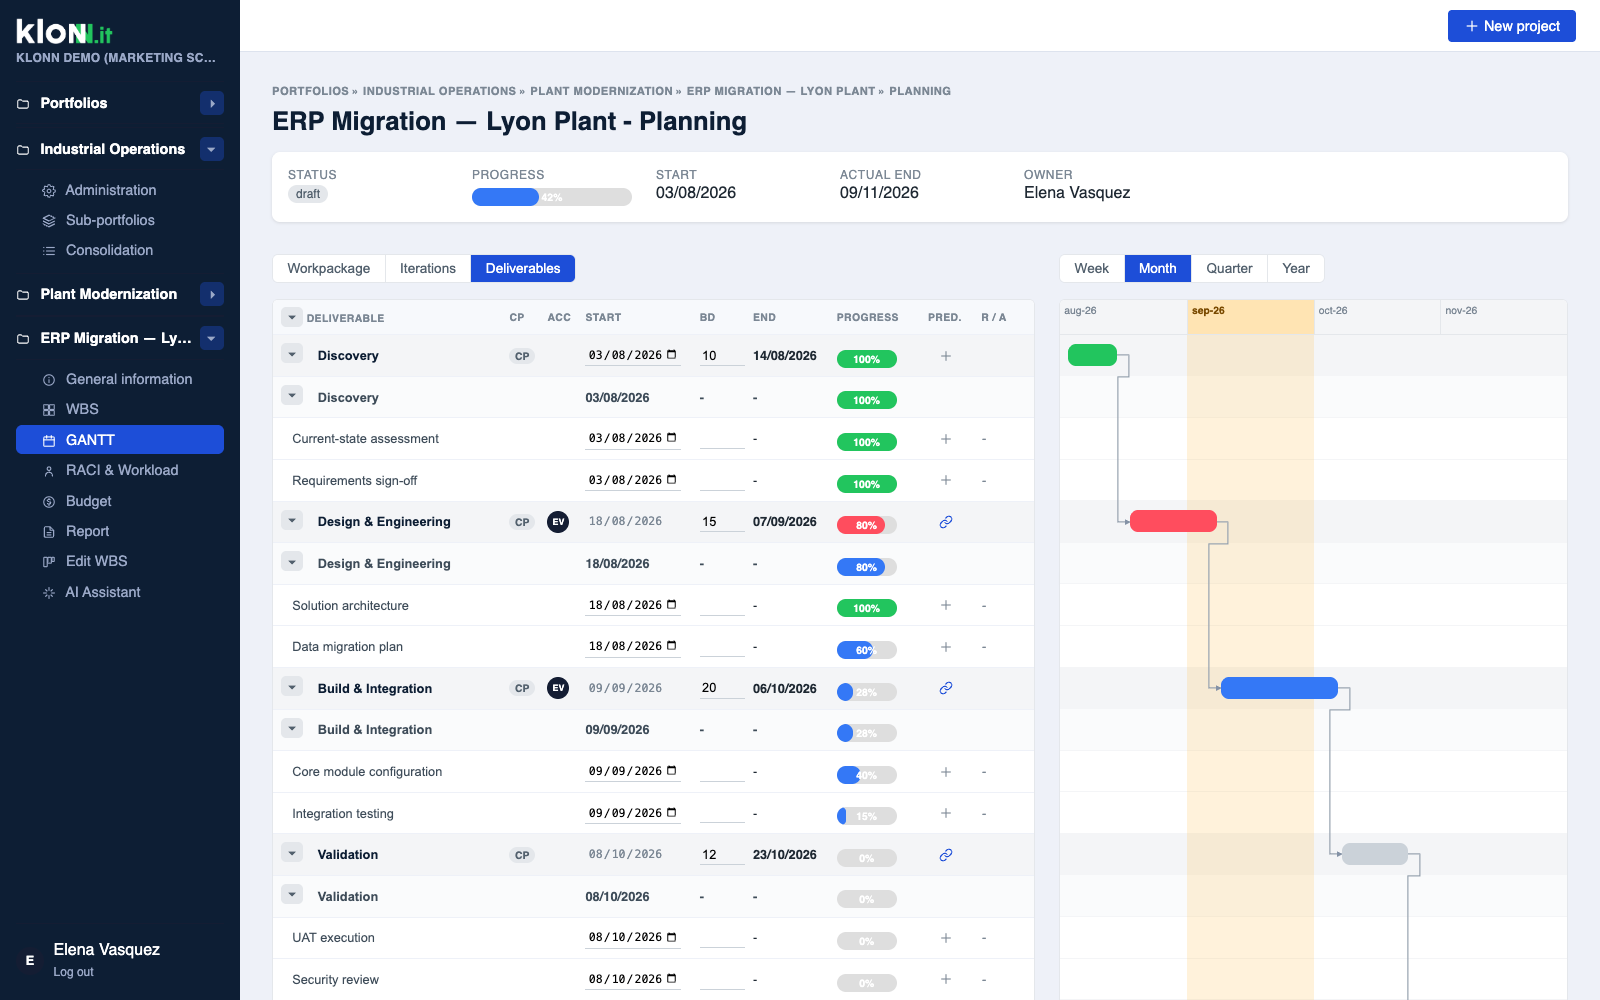Click plus icon on Integration testing row
The height and width of the screenshot is (1000, 1600).
pos(945,813)
